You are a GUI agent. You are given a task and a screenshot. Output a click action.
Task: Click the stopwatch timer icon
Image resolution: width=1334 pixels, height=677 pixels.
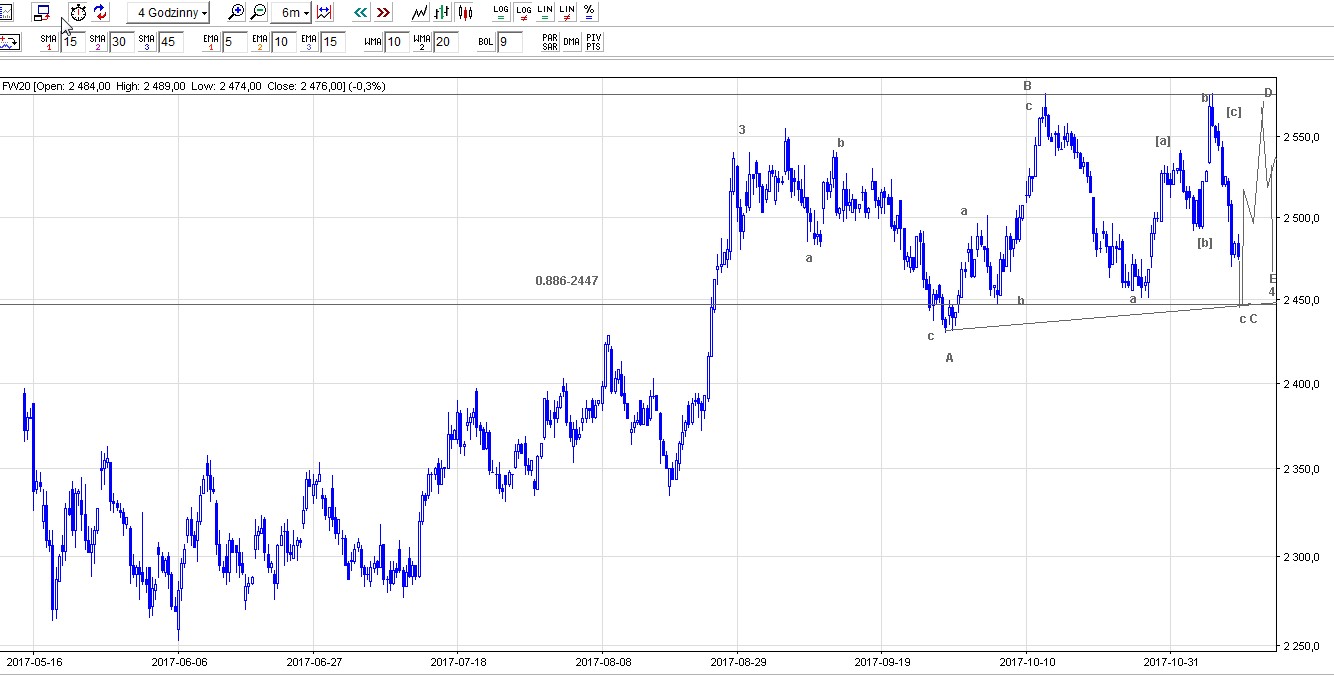[78, 13]
